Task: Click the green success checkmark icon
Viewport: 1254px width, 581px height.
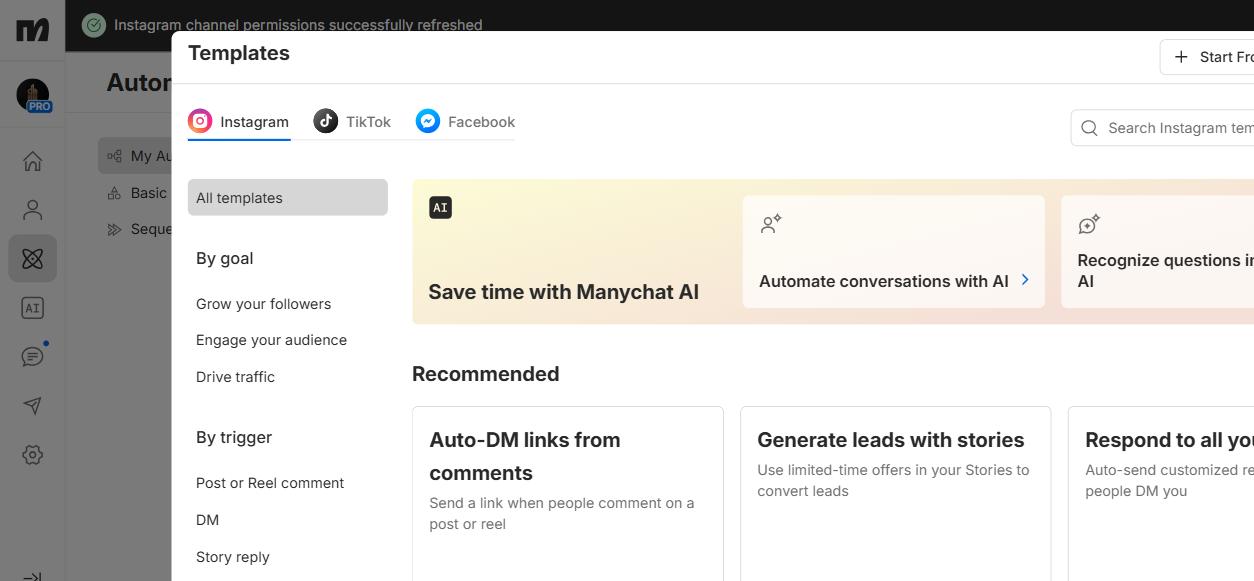Action: coord(94,25)
